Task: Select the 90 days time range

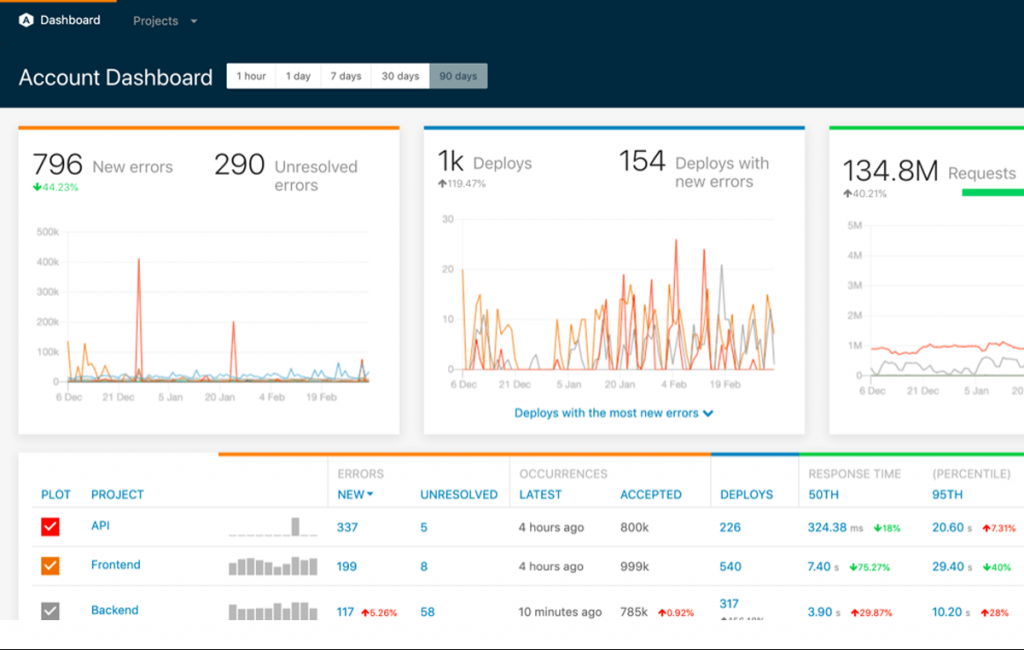Action: coord(457,75)
